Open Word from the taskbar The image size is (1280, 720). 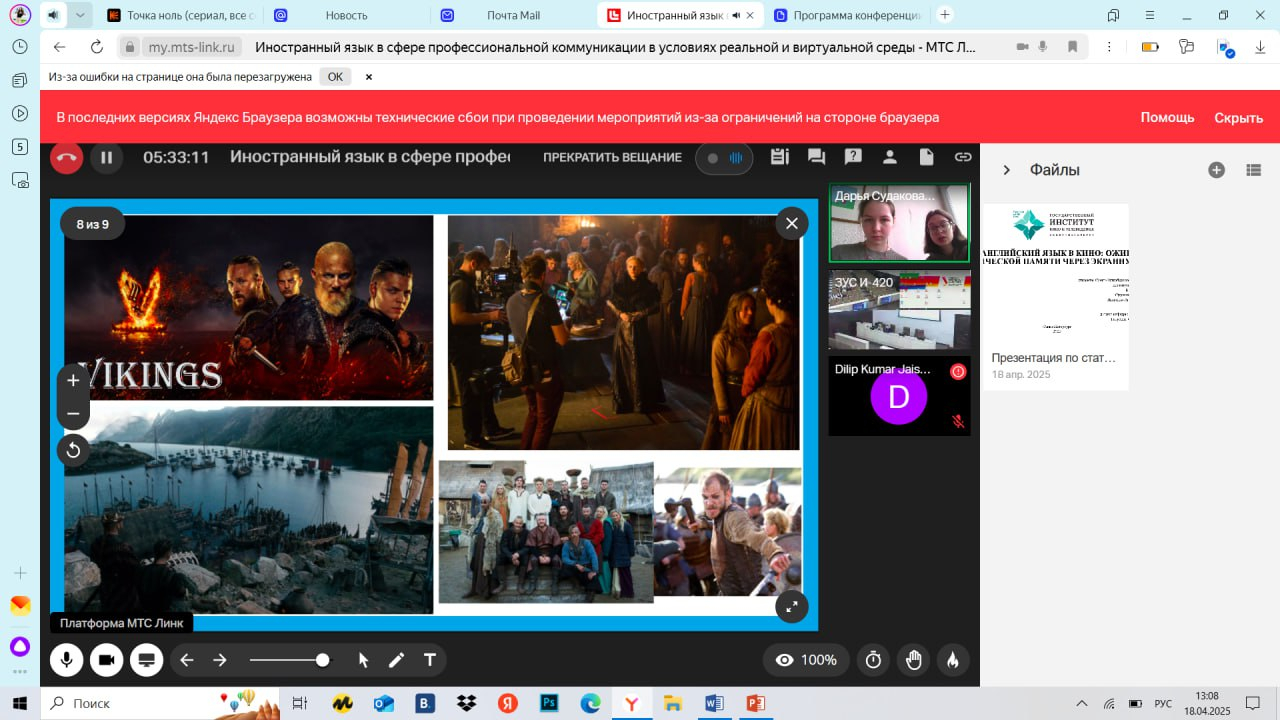[x=714, y=703]
